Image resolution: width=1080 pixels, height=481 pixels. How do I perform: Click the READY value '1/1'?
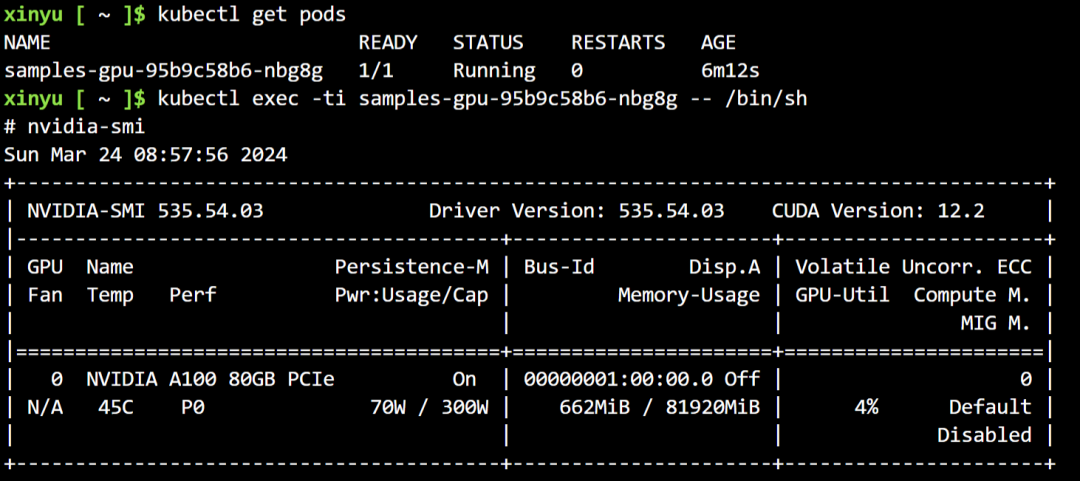[x=375, y=71]
